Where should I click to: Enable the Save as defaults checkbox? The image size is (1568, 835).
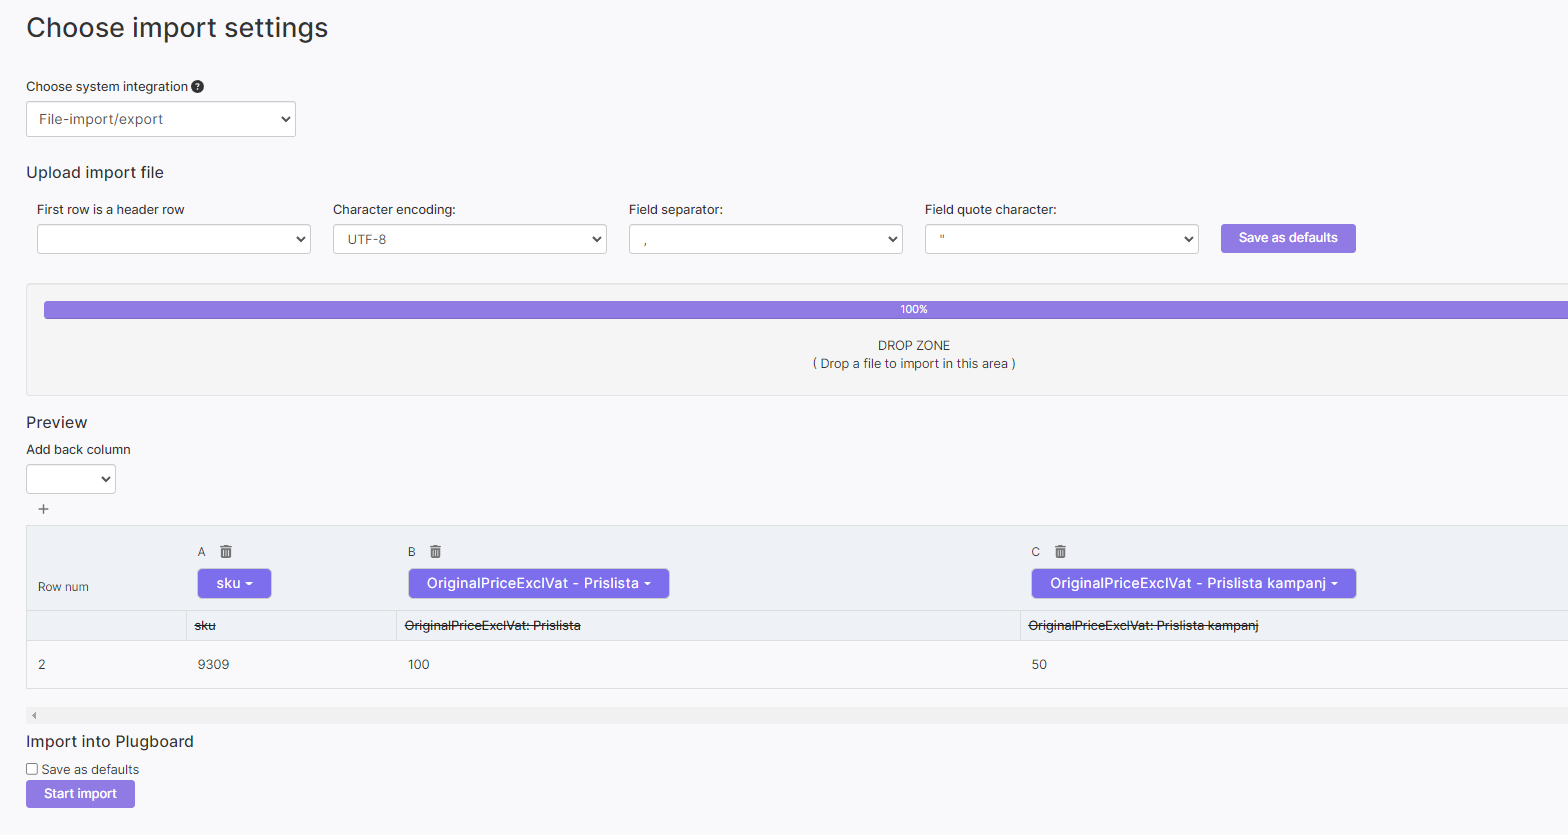(32, 769)
